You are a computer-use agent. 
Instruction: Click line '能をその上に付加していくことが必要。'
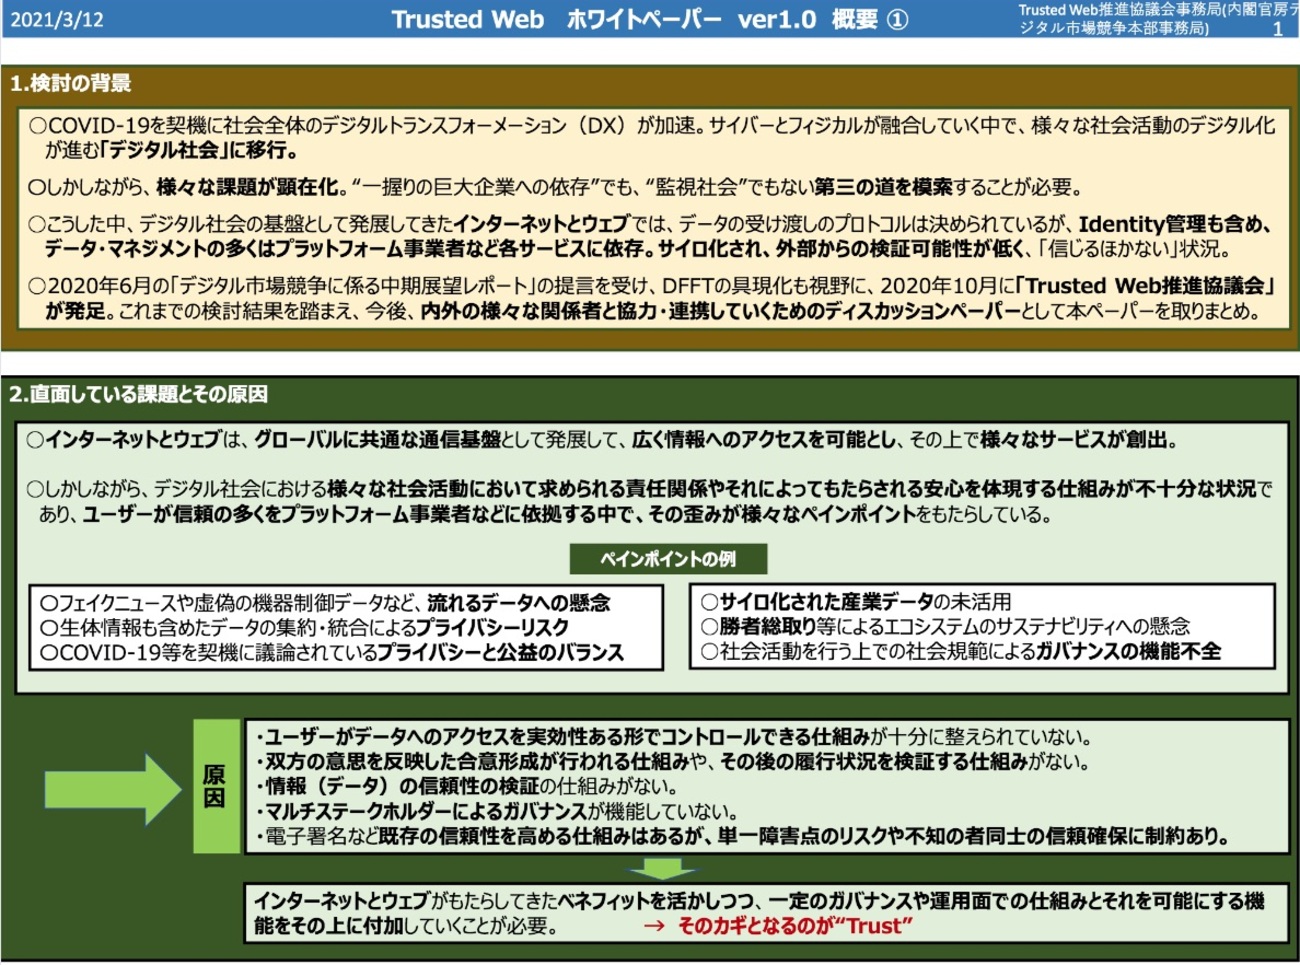(405, 926)
